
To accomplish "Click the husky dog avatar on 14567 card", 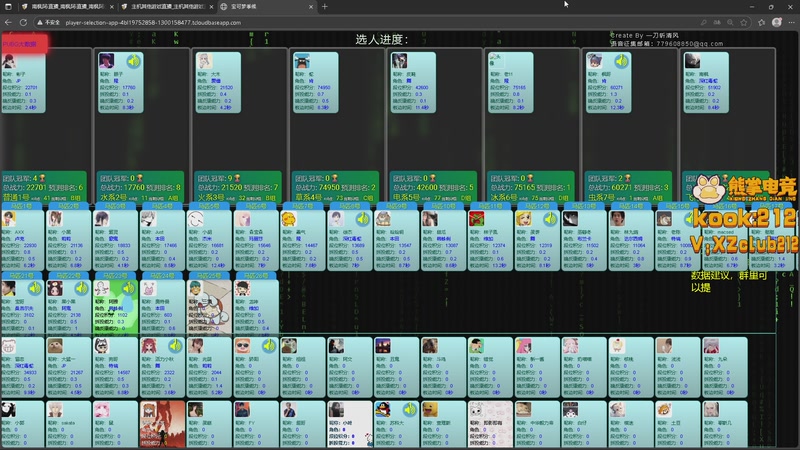I will (x=102, y=345).
